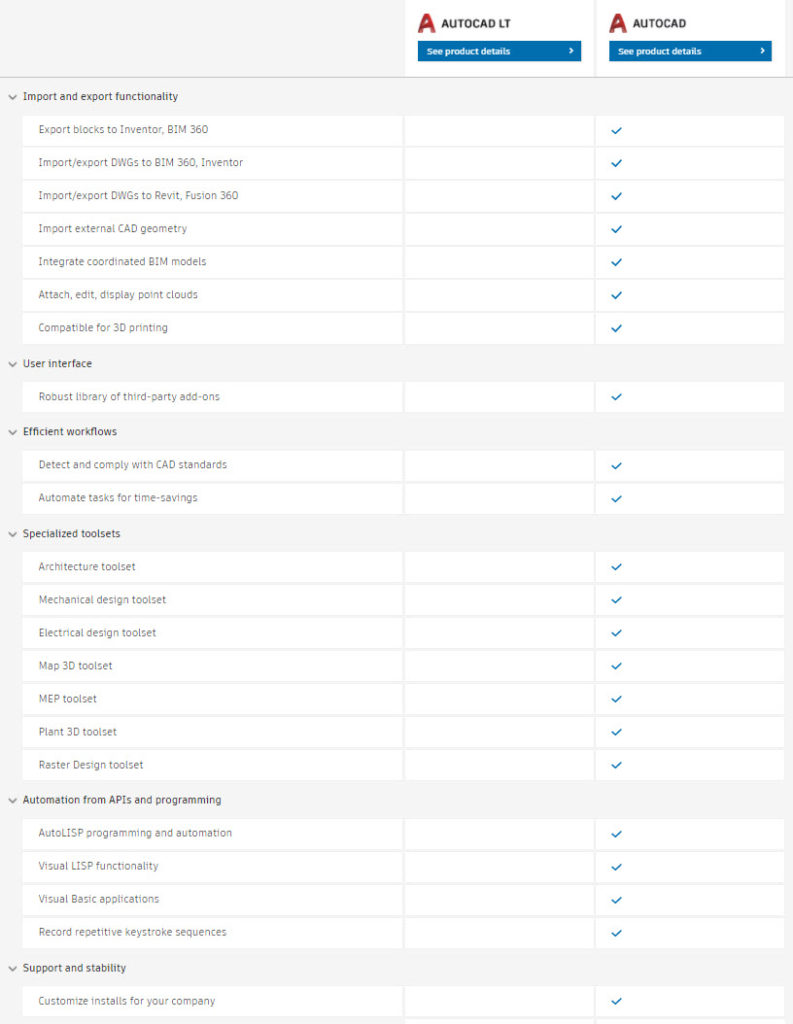Click checkmark for Compatible for 3D printing
This screenshot has width=793, height=1024.
coord(616,328)
